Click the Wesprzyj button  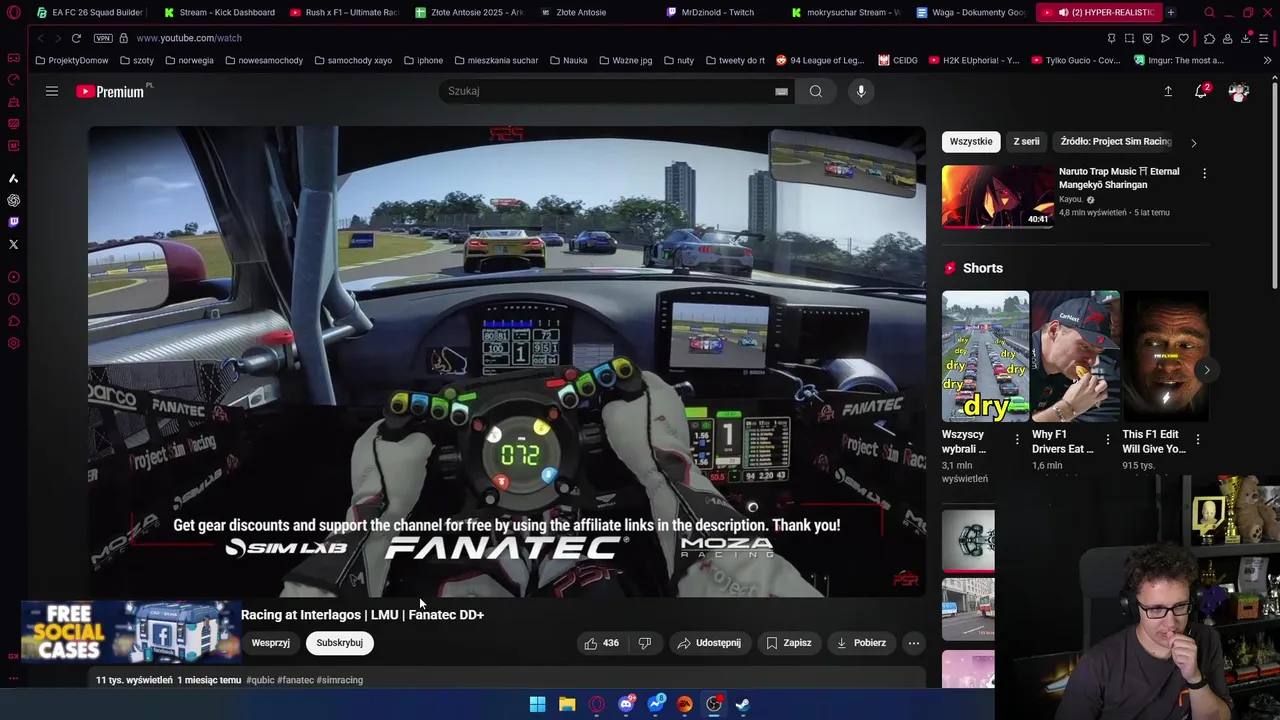click(270, 643)
